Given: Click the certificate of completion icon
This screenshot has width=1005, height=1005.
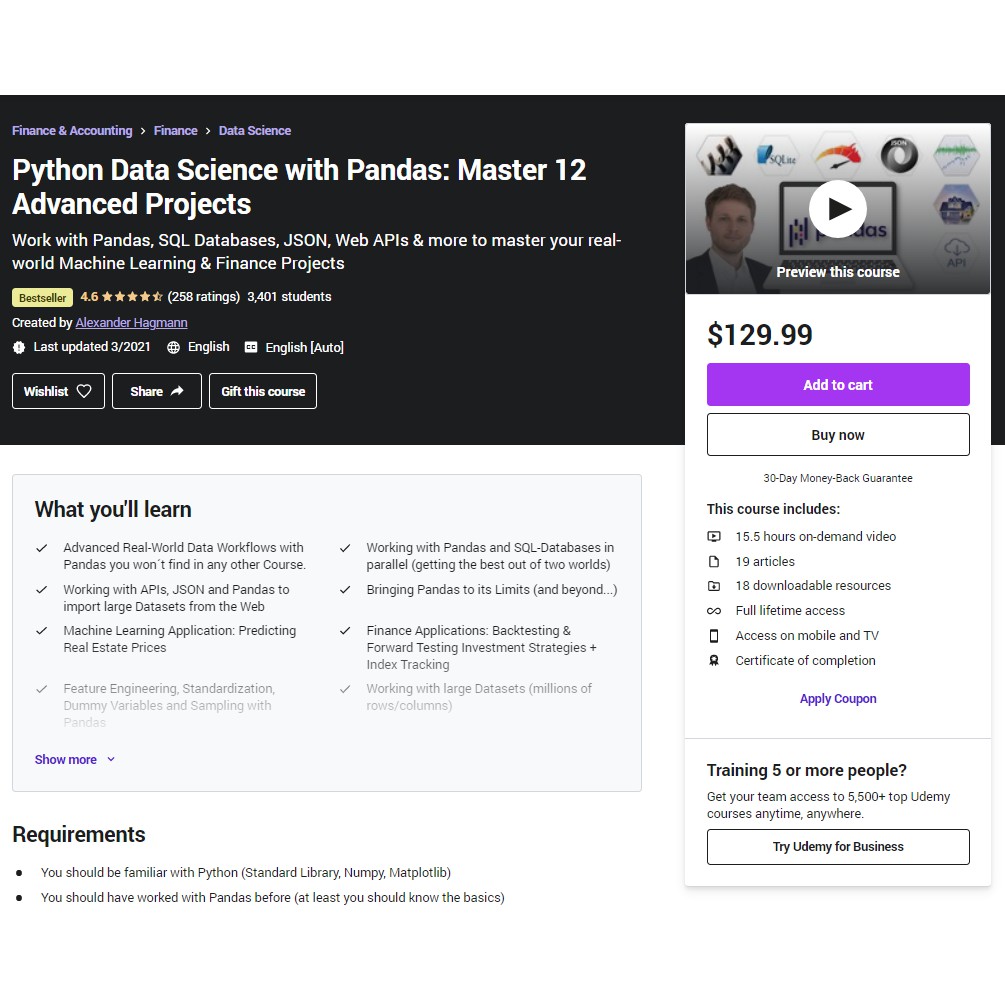Looking at the screenshot, I should [714, 661].
